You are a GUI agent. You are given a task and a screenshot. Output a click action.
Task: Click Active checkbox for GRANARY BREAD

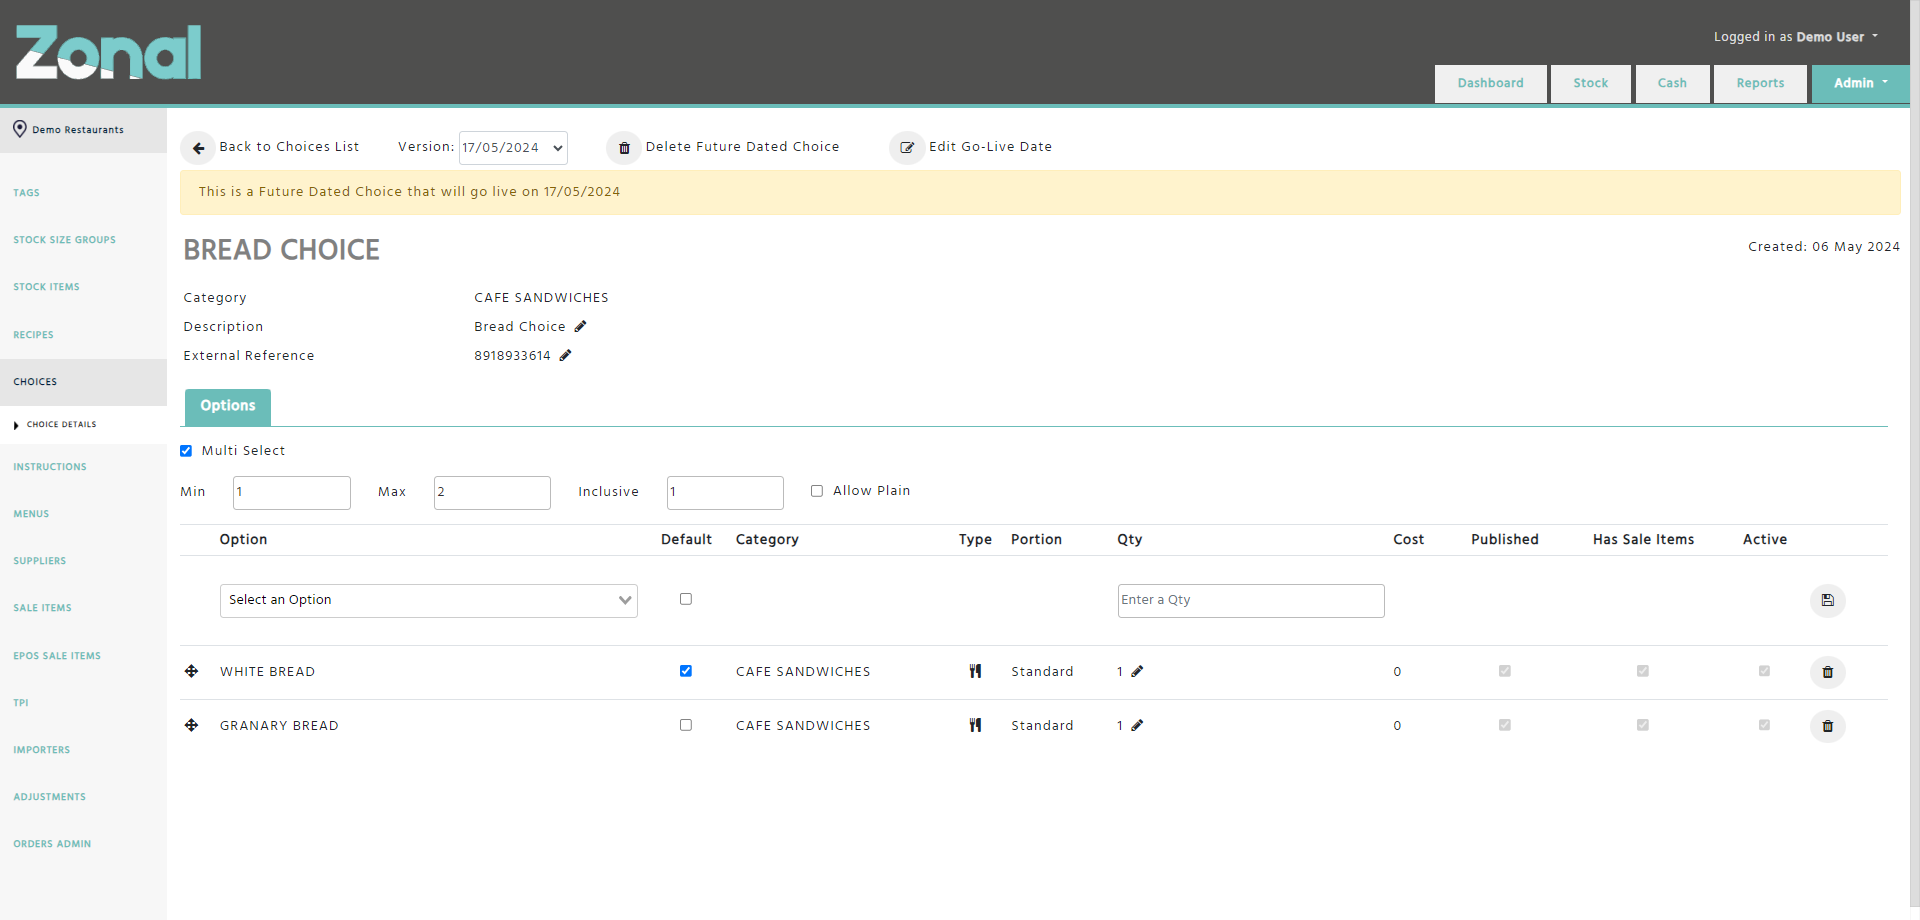coord(1765,725)
